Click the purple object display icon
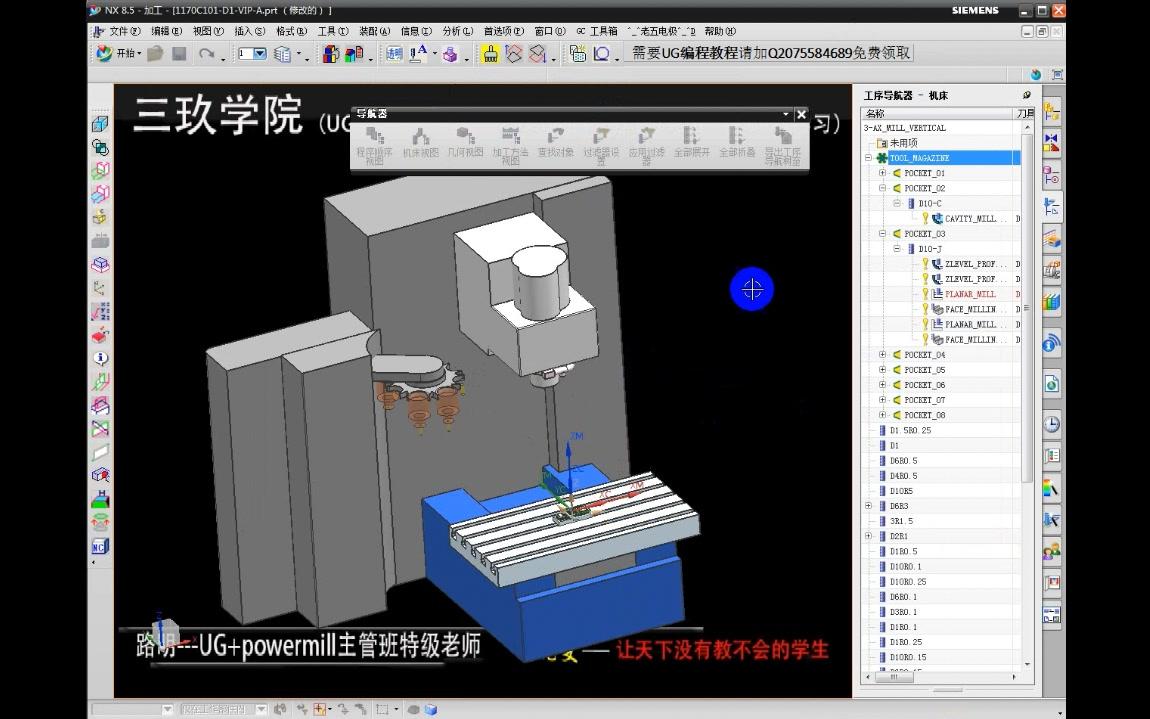 450,54
